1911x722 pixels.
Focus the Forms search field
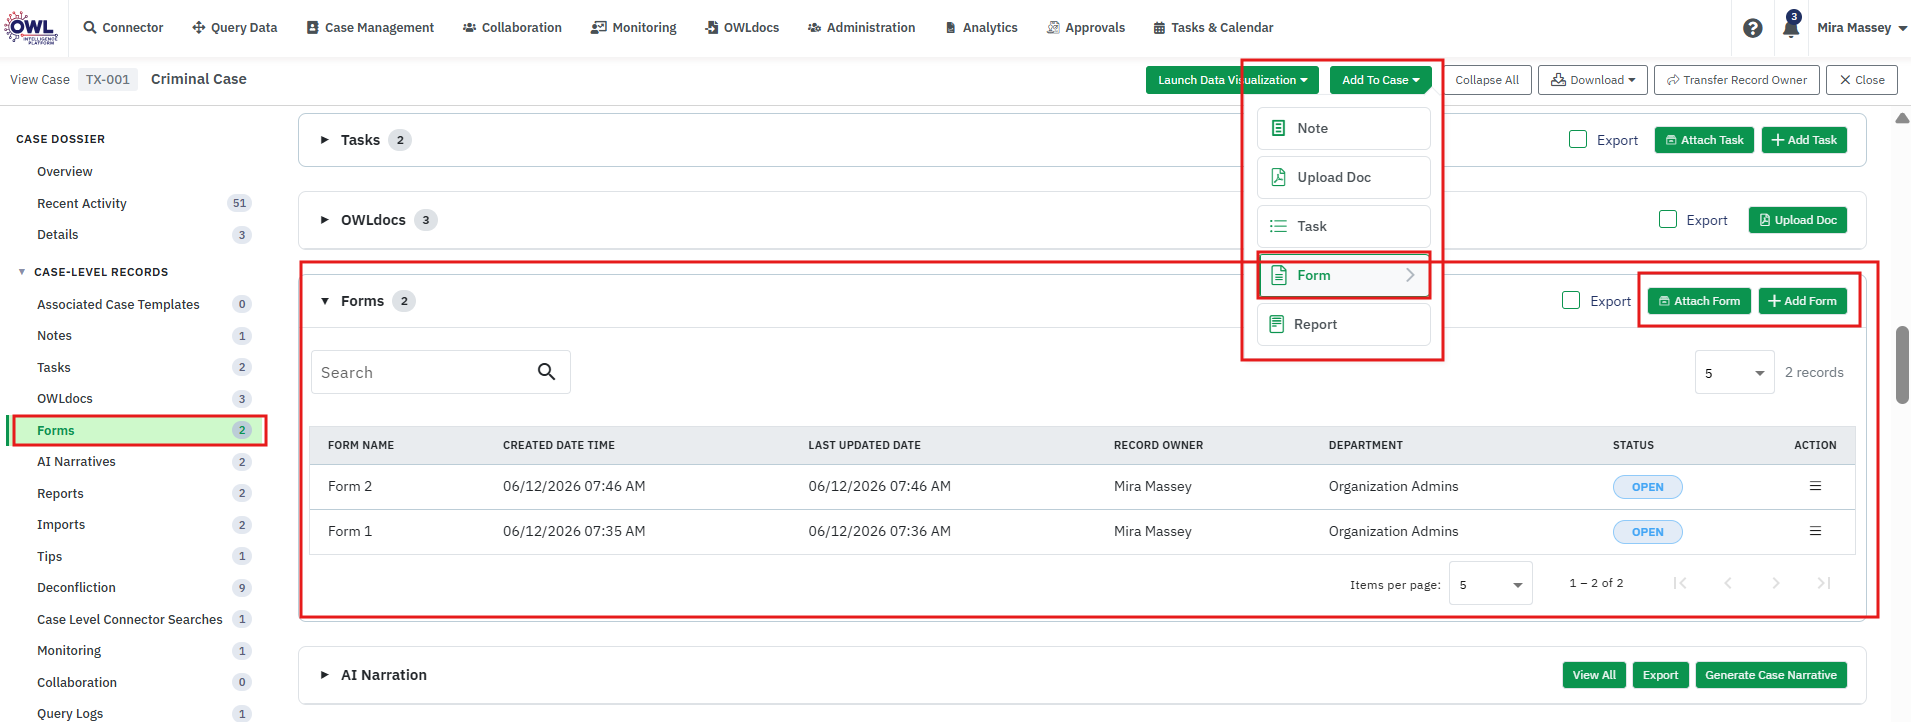click(x=441, y=372)
